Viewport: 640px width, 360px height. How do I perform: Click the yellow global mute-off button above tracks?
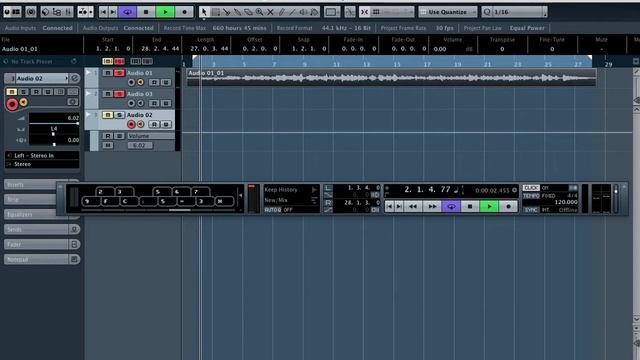coord(107,61)
